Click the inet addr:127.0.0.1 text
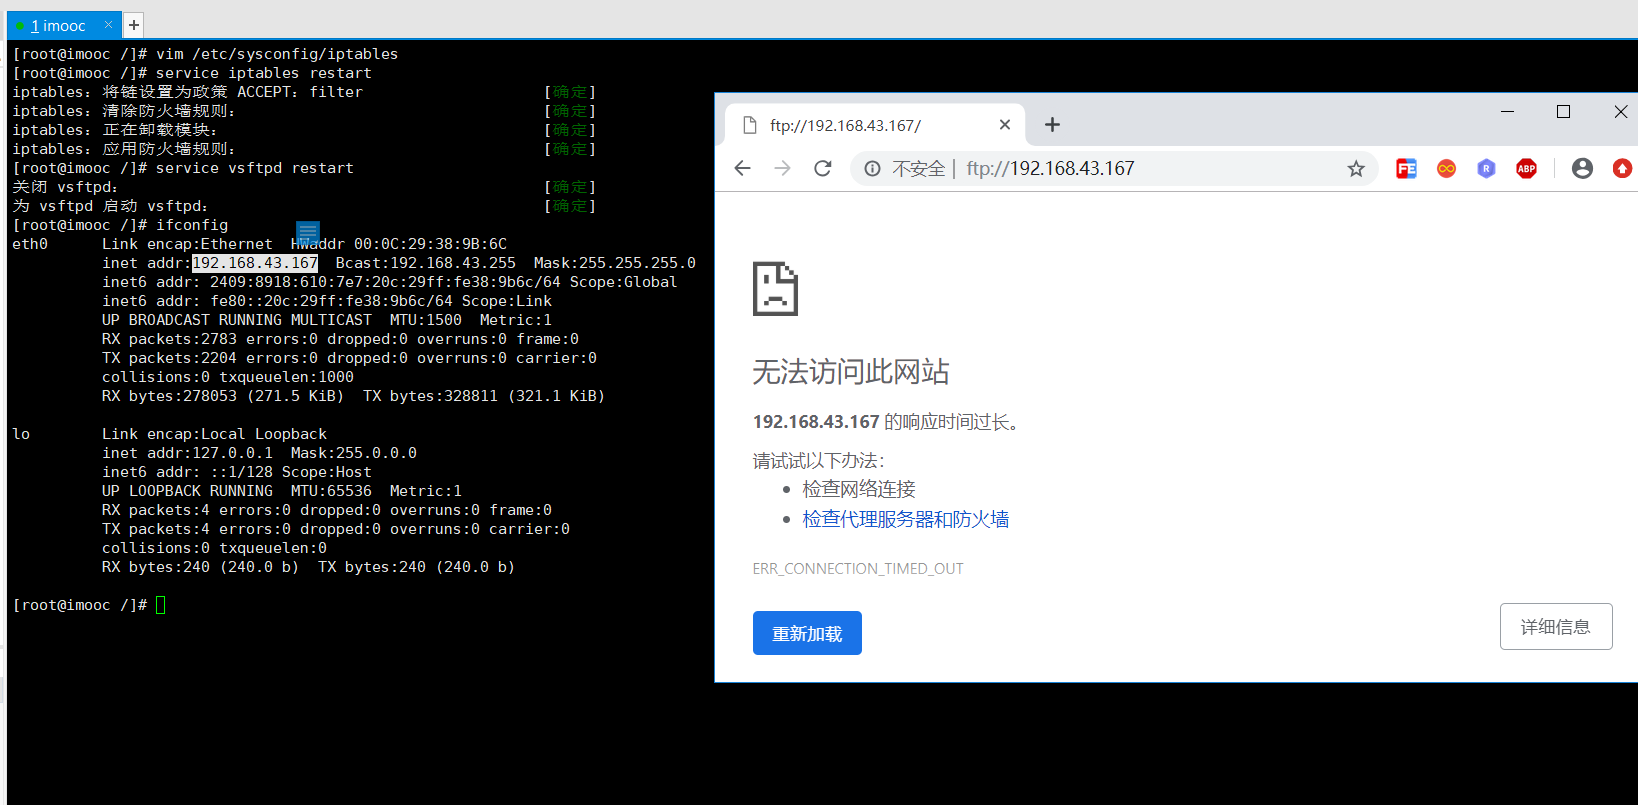 (x=187, y=453)
